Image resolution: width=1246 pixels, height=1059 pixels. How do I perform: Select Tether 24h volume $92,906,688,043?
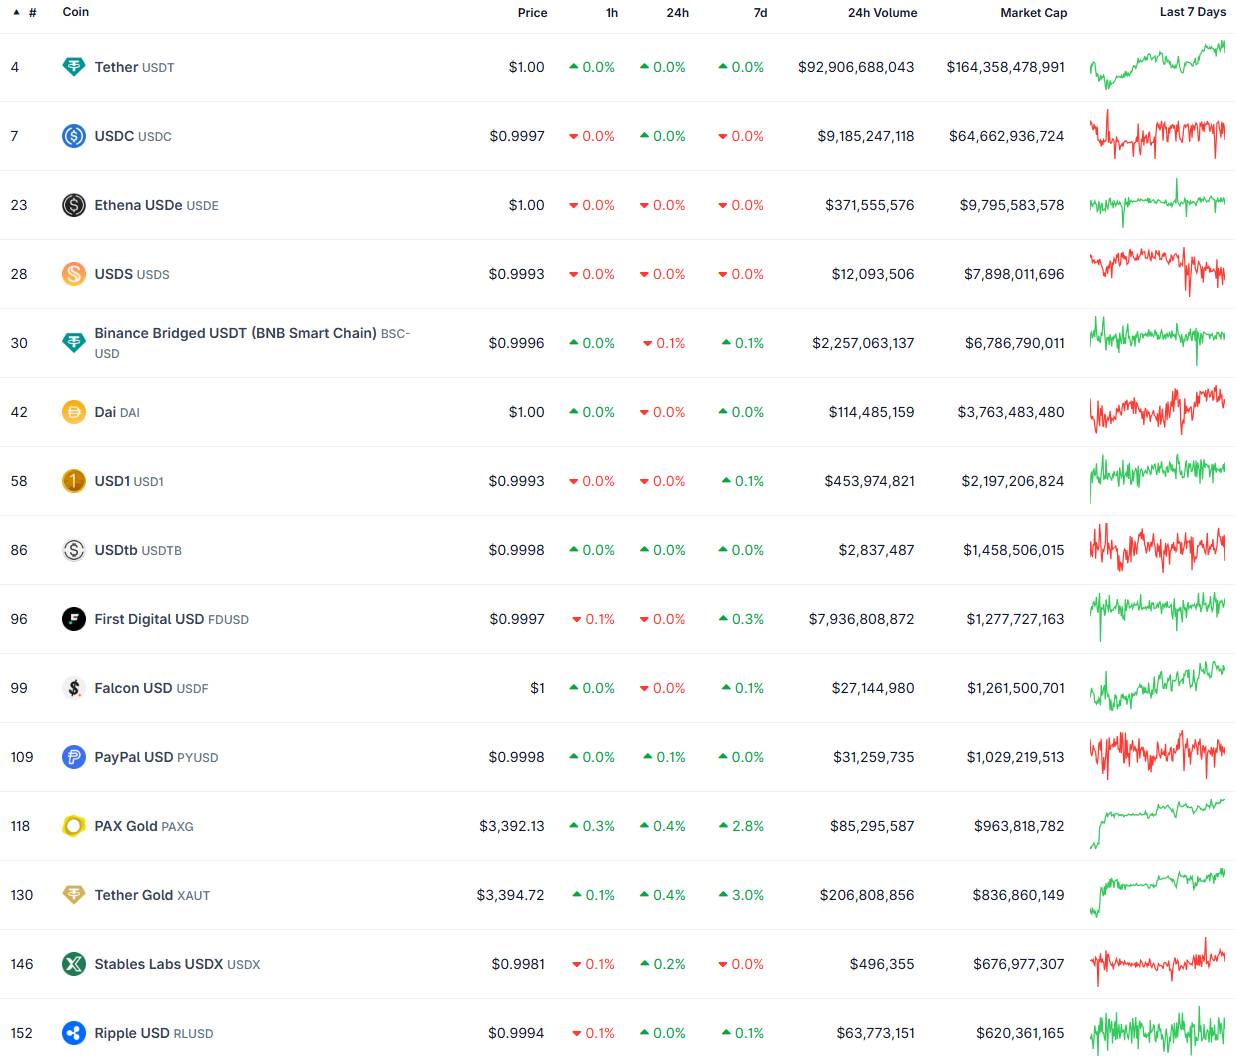pos(856,67)
